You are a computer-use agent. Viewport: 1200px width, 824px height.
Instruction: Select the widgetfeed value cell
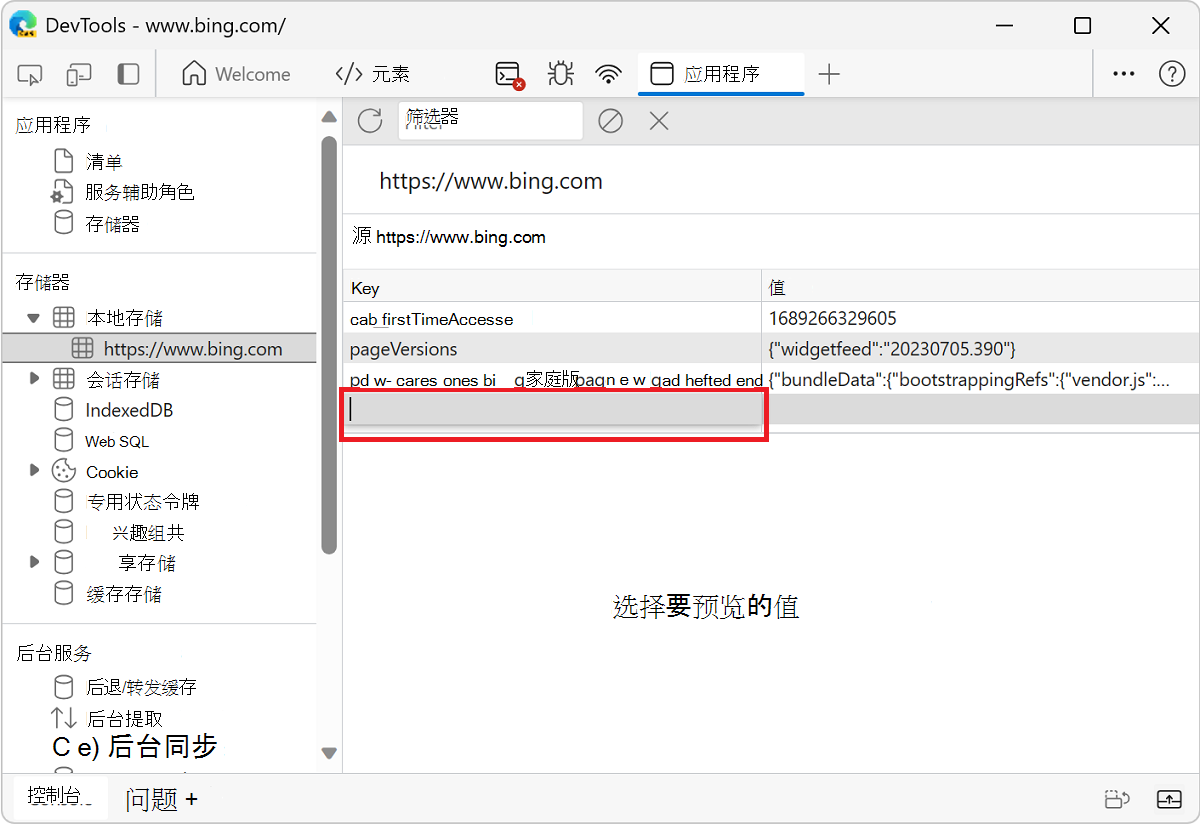(980, 349)
